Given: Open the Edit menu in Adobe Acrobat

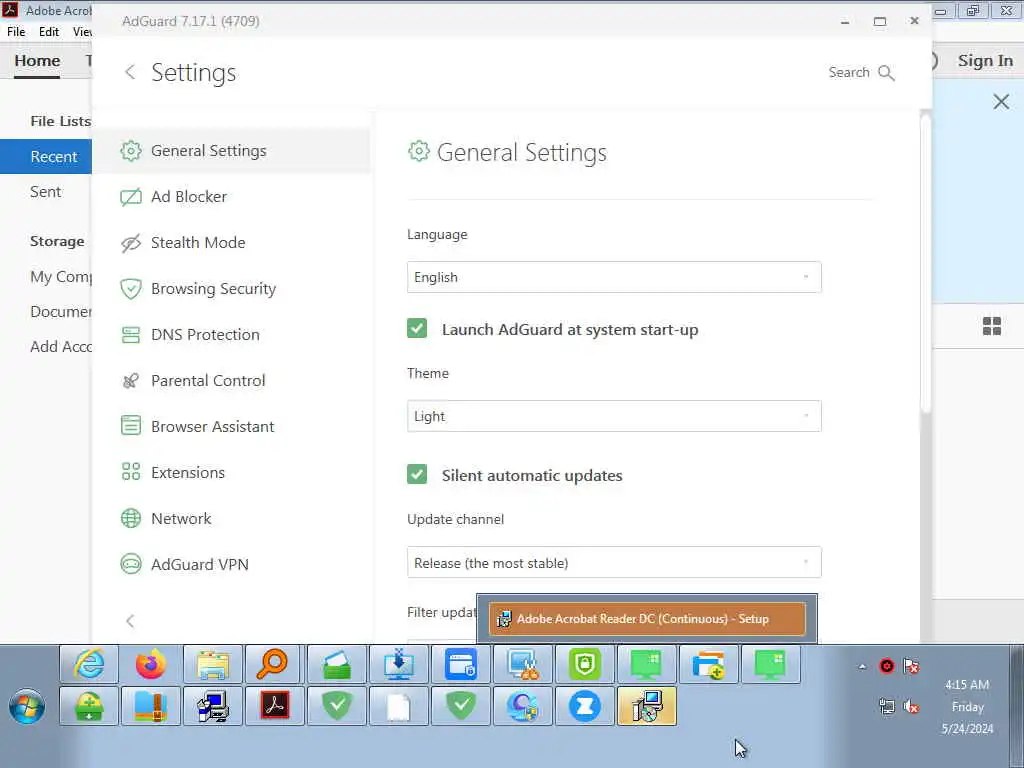Looking at the screenshot, I should [x=48, y=31].
